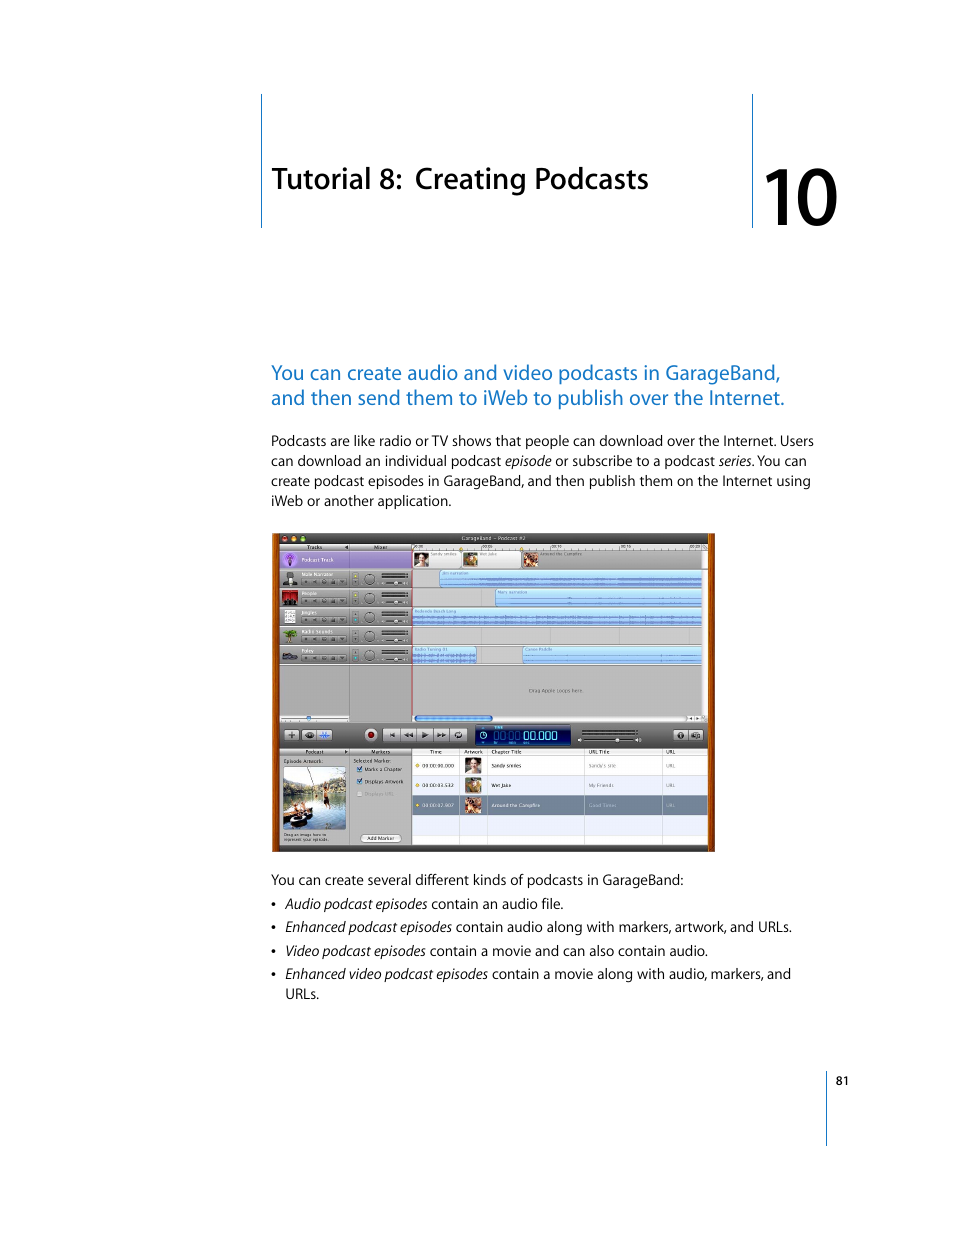Click the Tracks column header
This screenshot has height=1235, width=954.
(x=315, y=547)
